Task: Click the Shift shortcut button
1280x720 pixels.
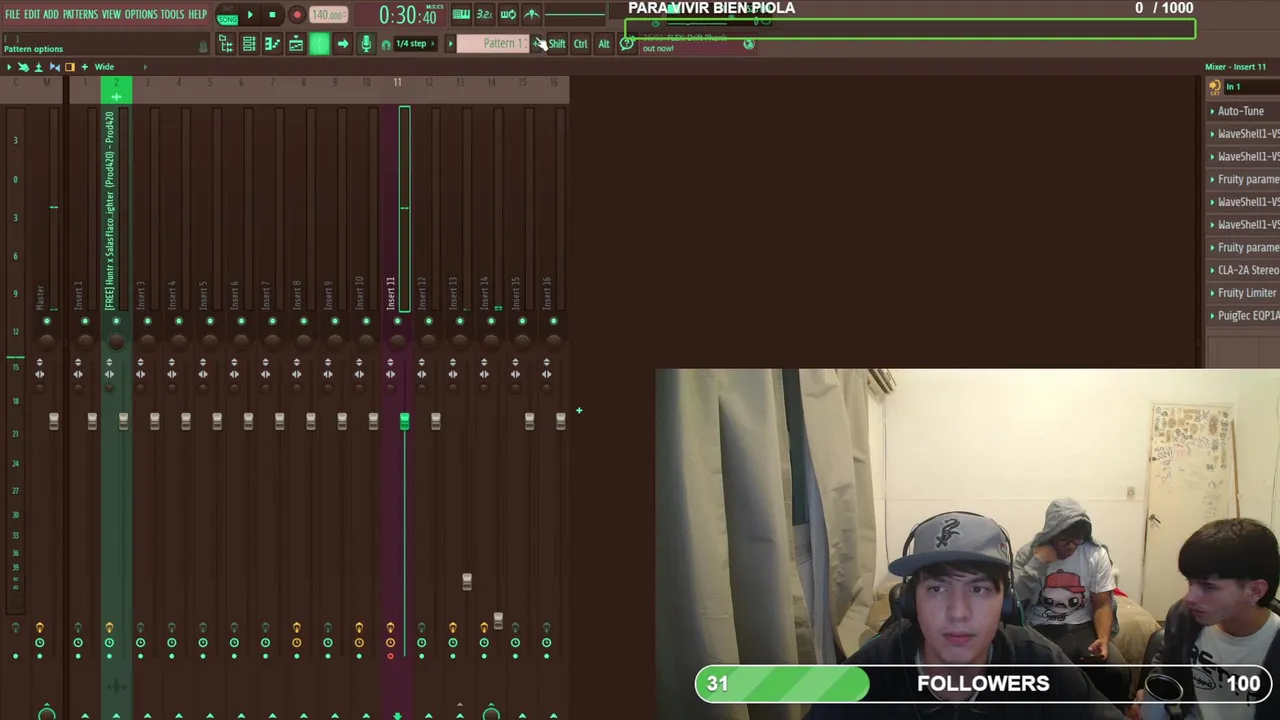Action: click(x=557, y=44)
